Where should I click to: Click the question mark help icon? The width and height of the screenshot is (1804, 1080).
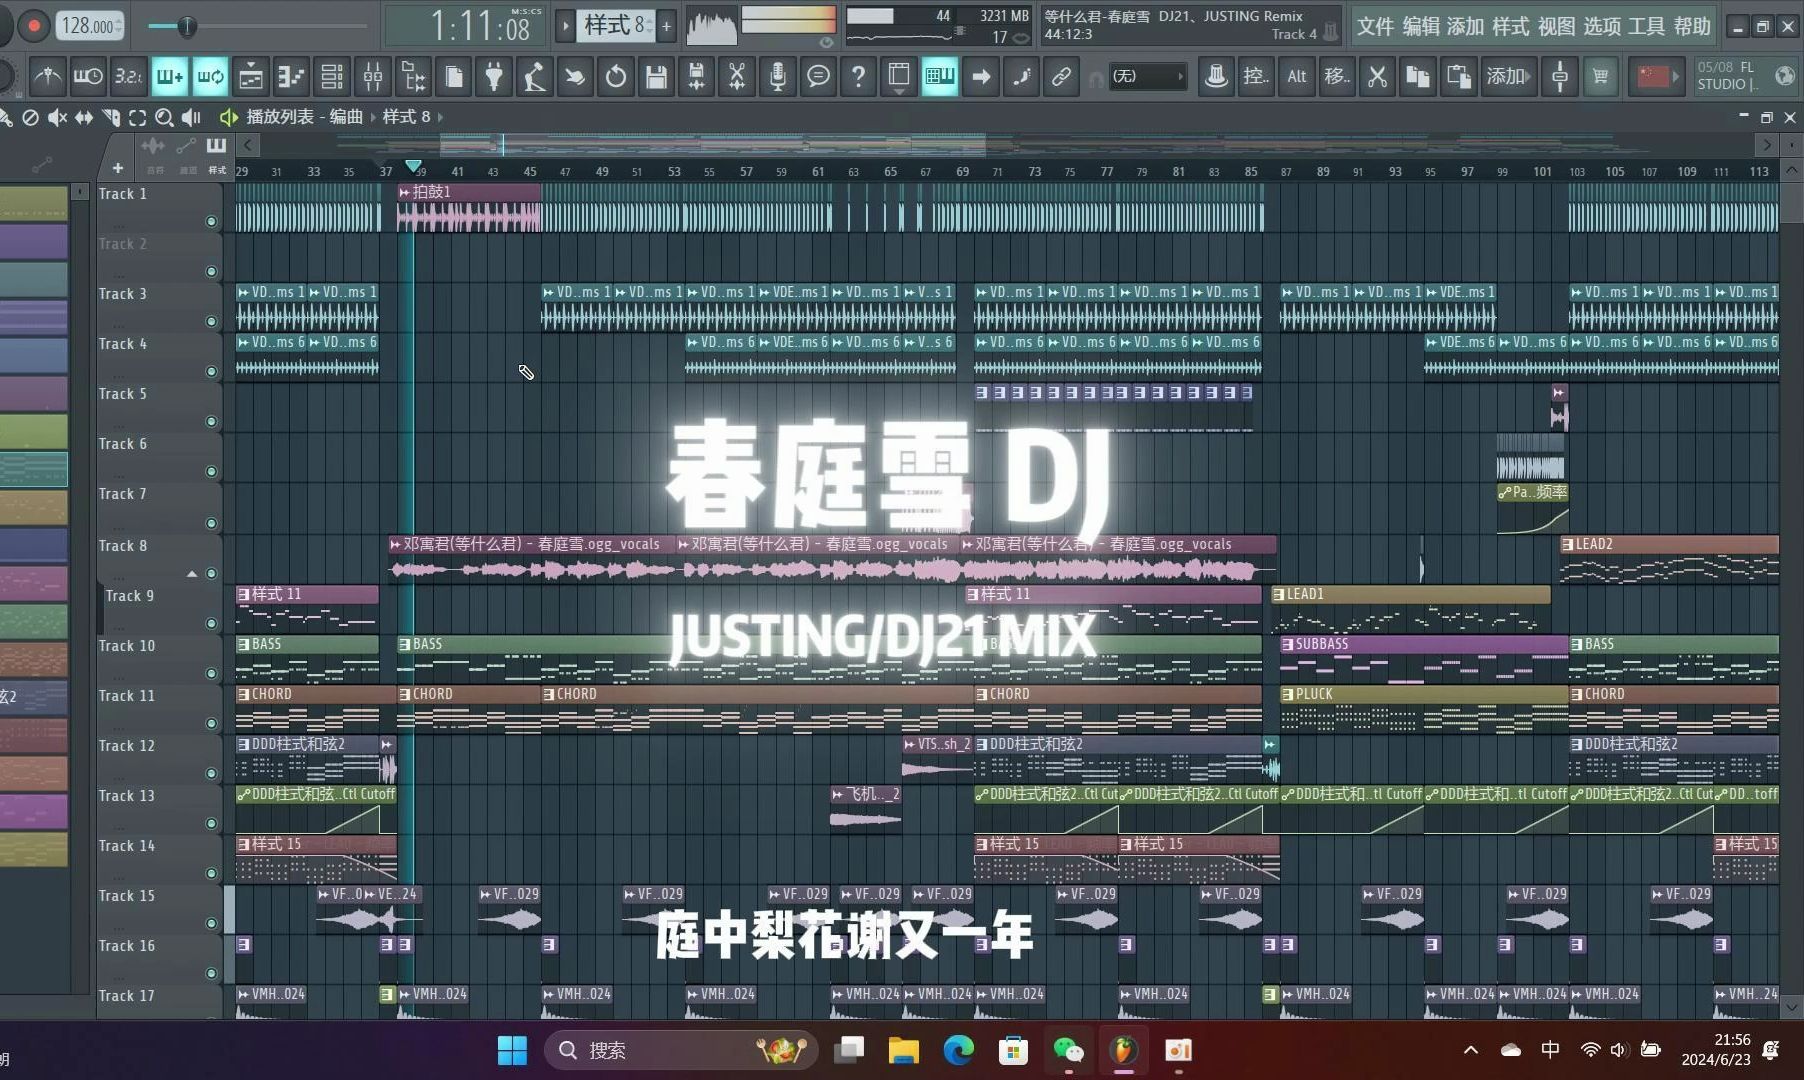pyautogui.click(x=858, y=76)
